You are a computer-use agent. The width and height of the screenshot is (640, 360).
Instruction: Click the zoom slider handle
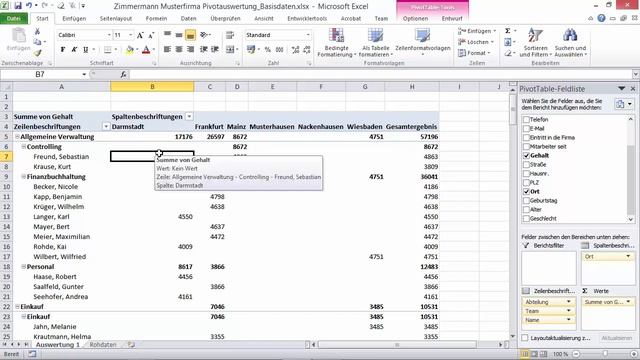tap(605, 354)
